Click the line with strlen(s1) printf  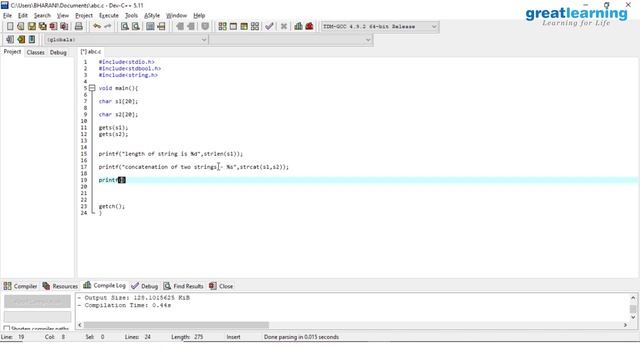[x=171, y=154]
